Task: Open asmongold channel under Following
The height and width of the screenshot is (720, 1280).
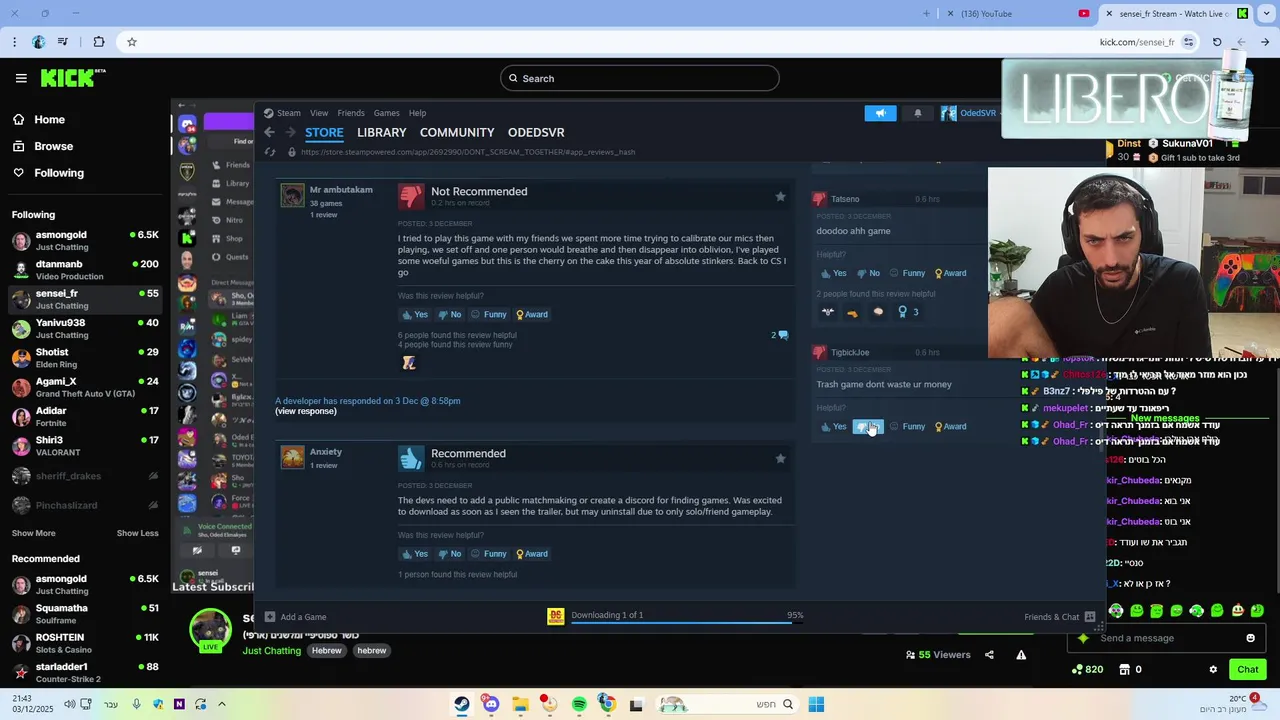Action: (x=85, y=240)
